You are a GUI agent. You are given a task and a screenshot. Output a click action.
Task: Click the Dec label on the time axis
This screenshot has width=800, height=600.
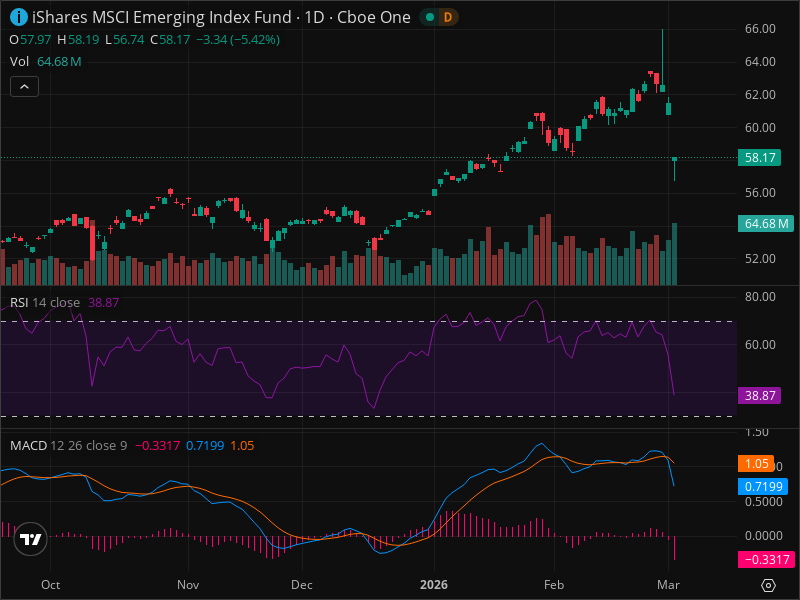click(x=302, y=585)
